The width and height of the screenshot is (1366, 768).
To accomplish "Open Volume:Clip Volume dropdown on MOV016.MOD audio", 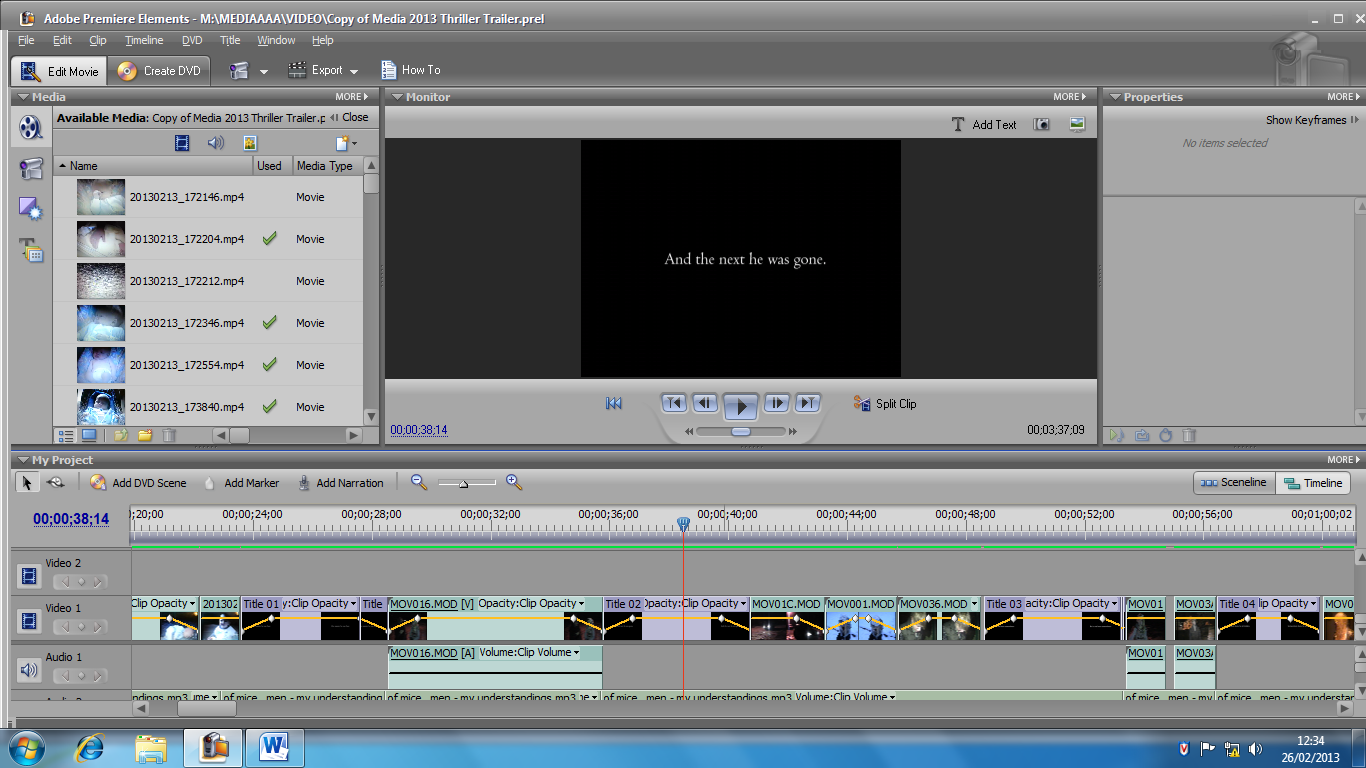I will click(x=576, y=653).
